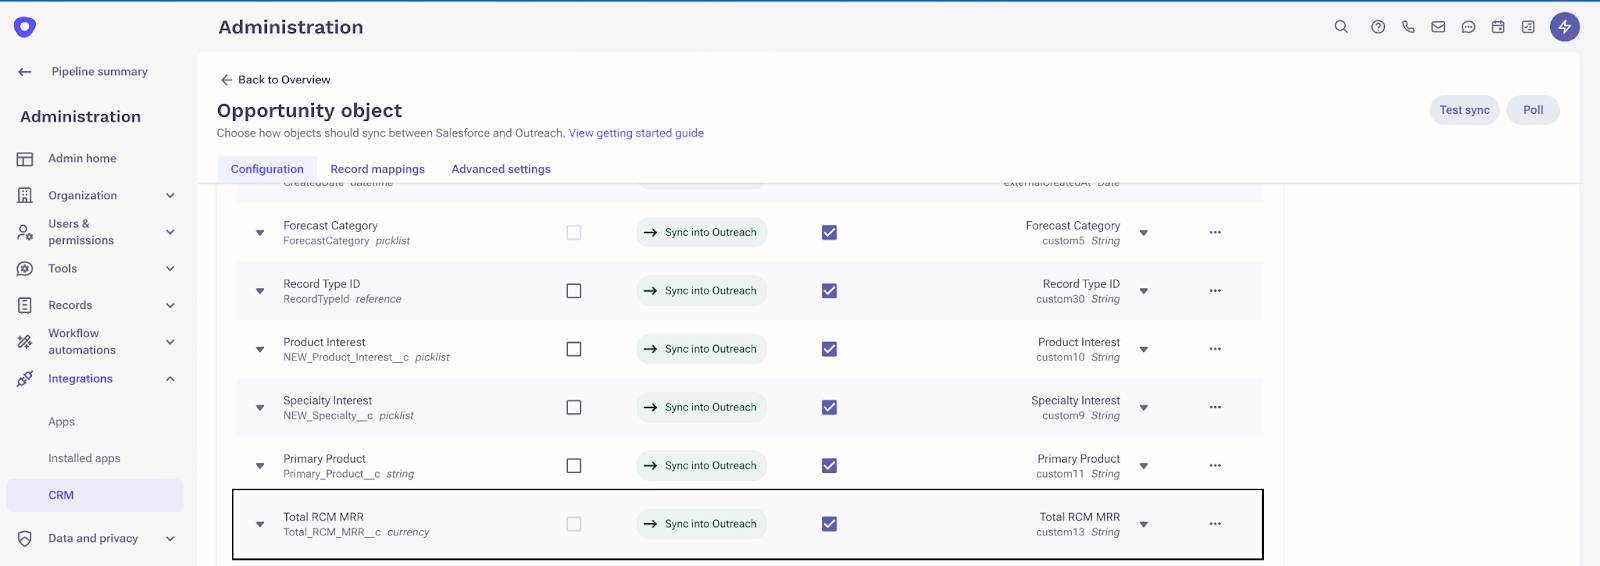Click Pipeline summary text in sidebar
This screenshot has height=566, width=1600.
[100, 72]
